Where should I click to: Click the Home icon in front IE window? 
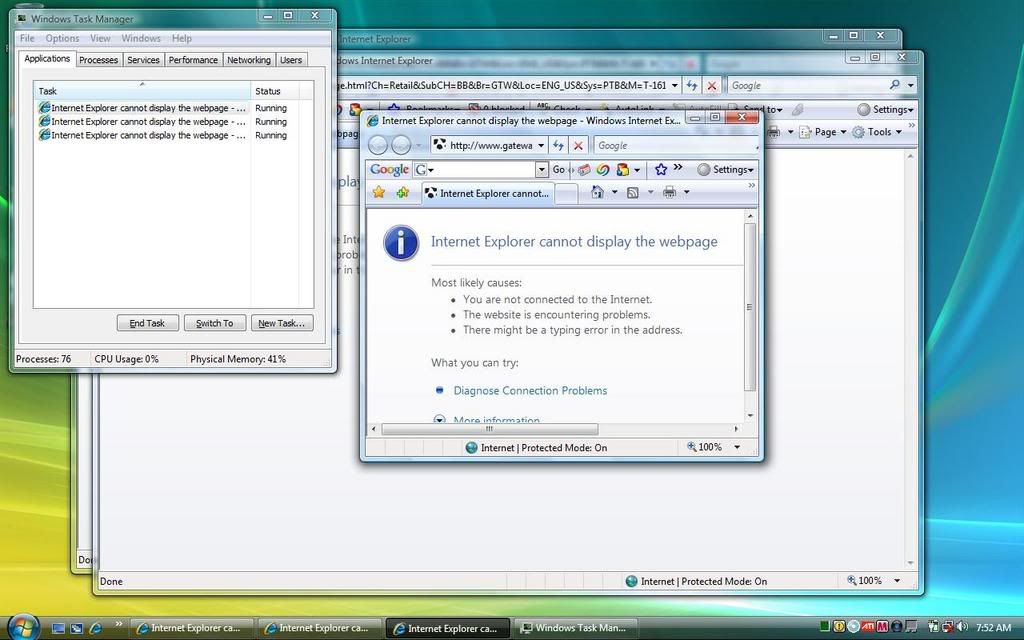pyautogui.click(x=597, y=192)
